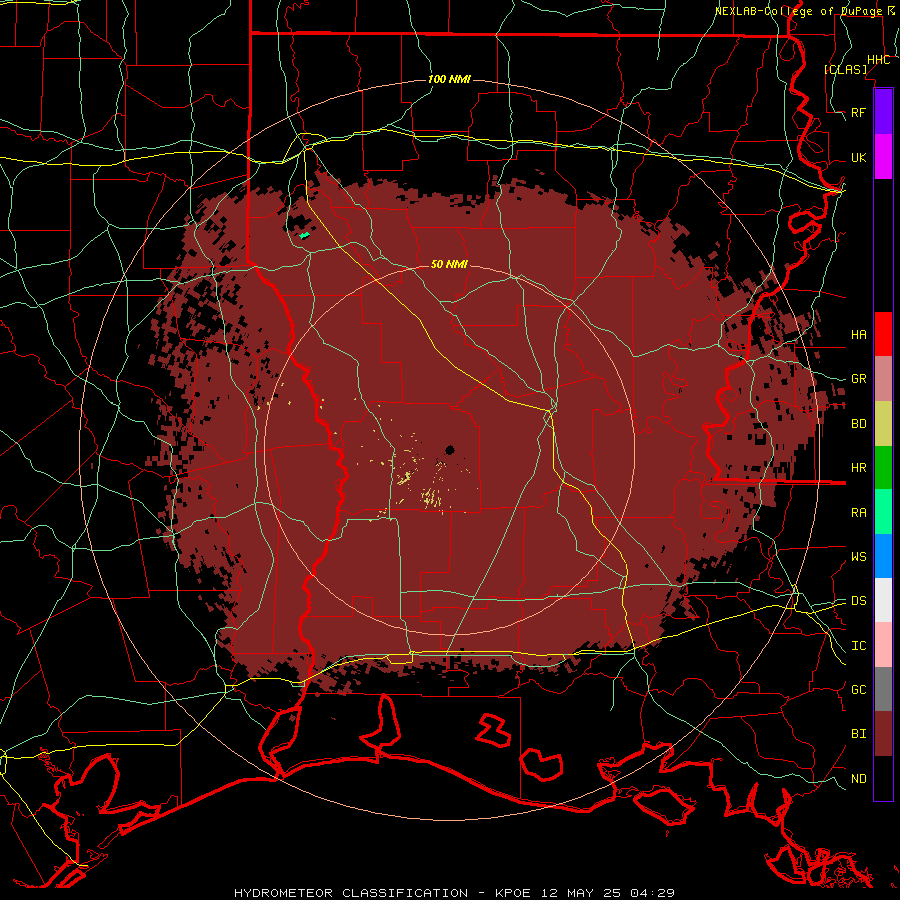The width and height of the screenshot is (900, 900).
Task: Click the small green rain echo northwest
Action: (304, 235)
